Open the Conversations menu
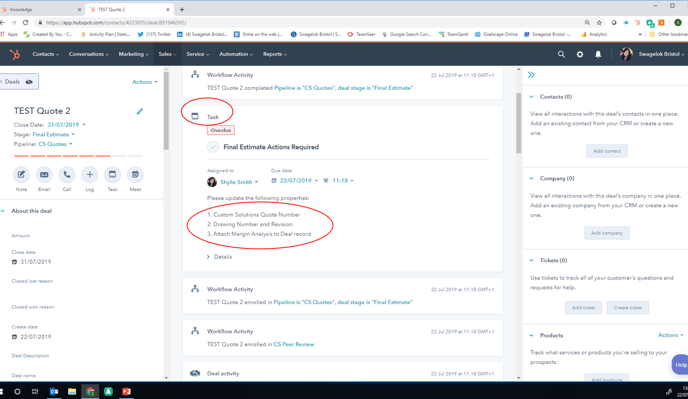The width and height of the screenshot is (688, 399). coord(89,54)
